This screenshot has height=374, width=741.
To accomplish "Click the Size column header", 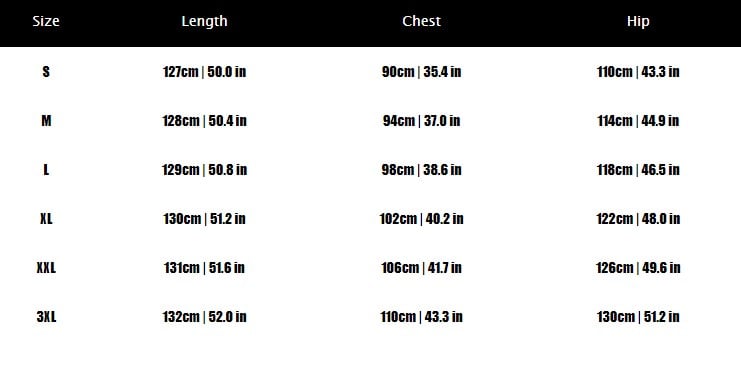I will 46,21.
